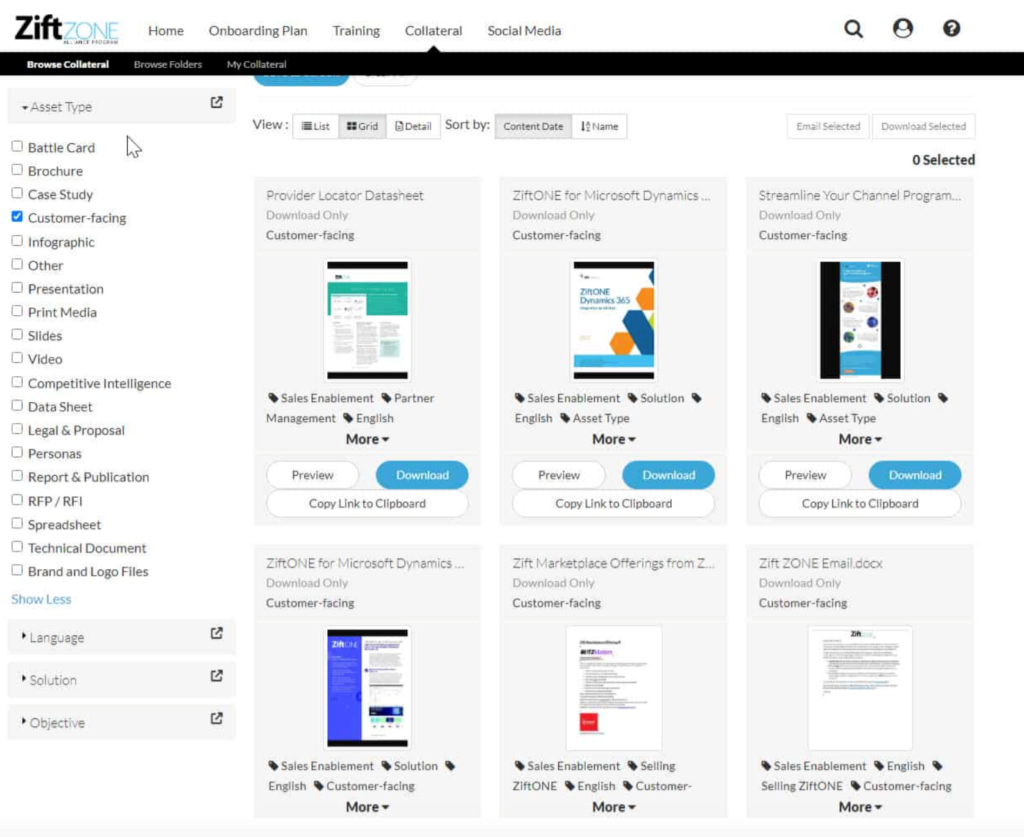This screenshot has height=837, width=1024.
Task: Expand More on Streamline Your Channel Program card
Action: [859, 439]
